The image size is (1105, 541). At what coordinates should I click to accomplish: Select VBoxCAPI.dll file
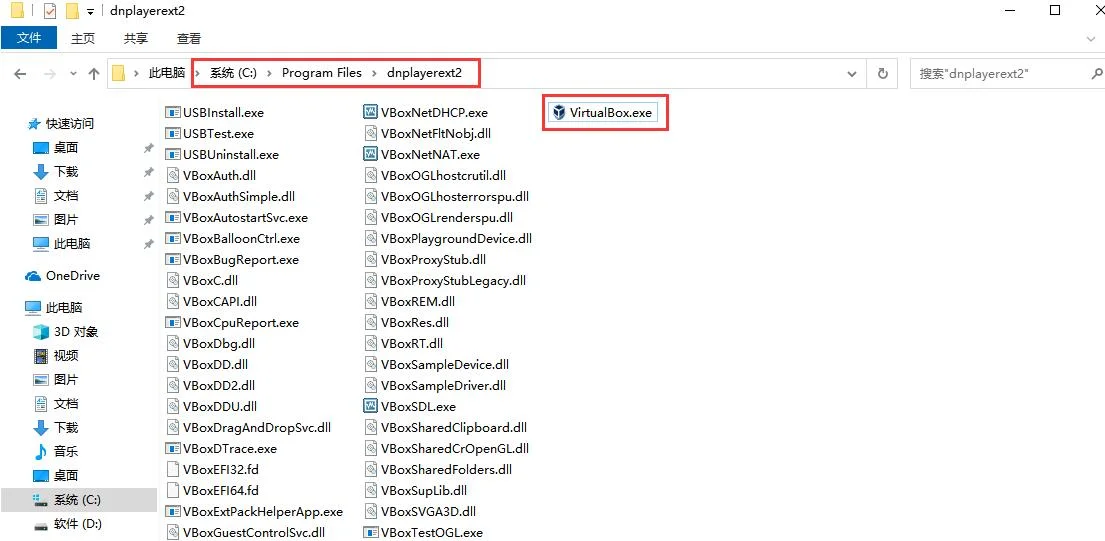[212, 301]
